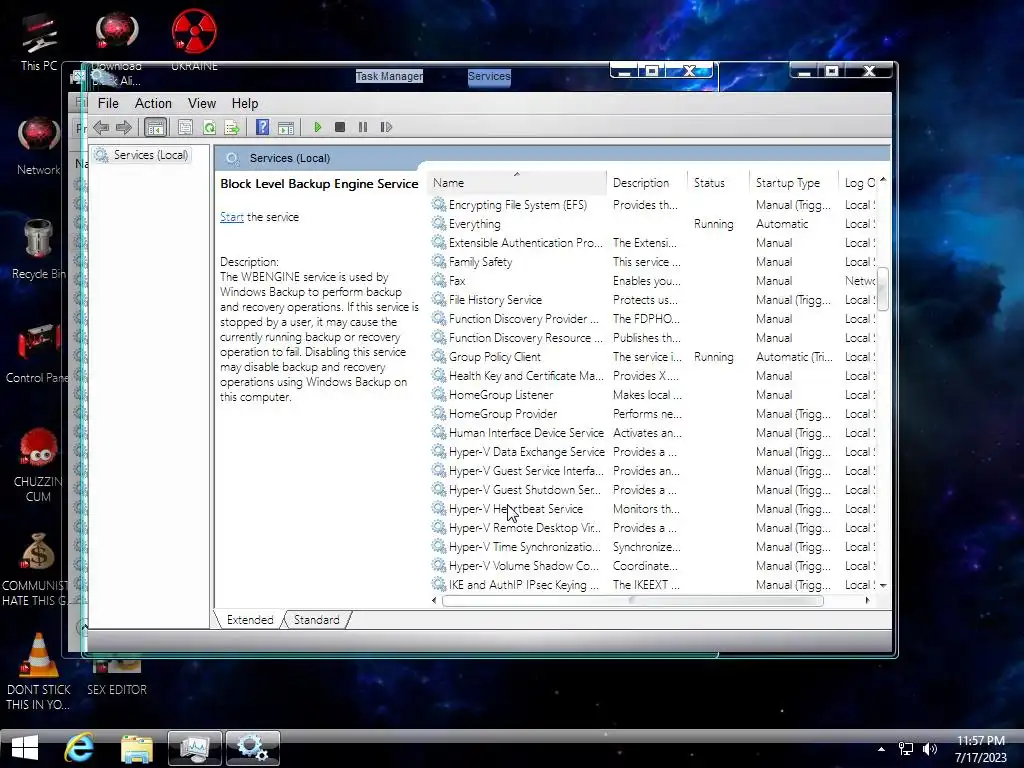Sort by the Status column header
The image size is (1024, 768).
718,183
